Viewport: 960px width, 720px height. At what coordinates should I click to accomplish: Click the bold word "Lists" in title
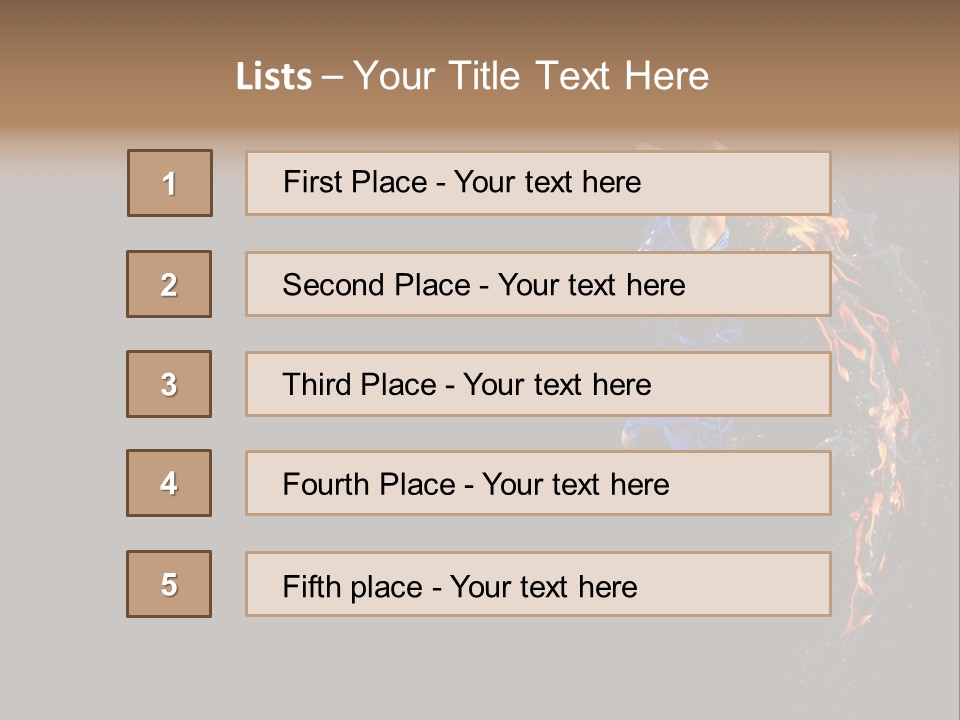(274, 77)
